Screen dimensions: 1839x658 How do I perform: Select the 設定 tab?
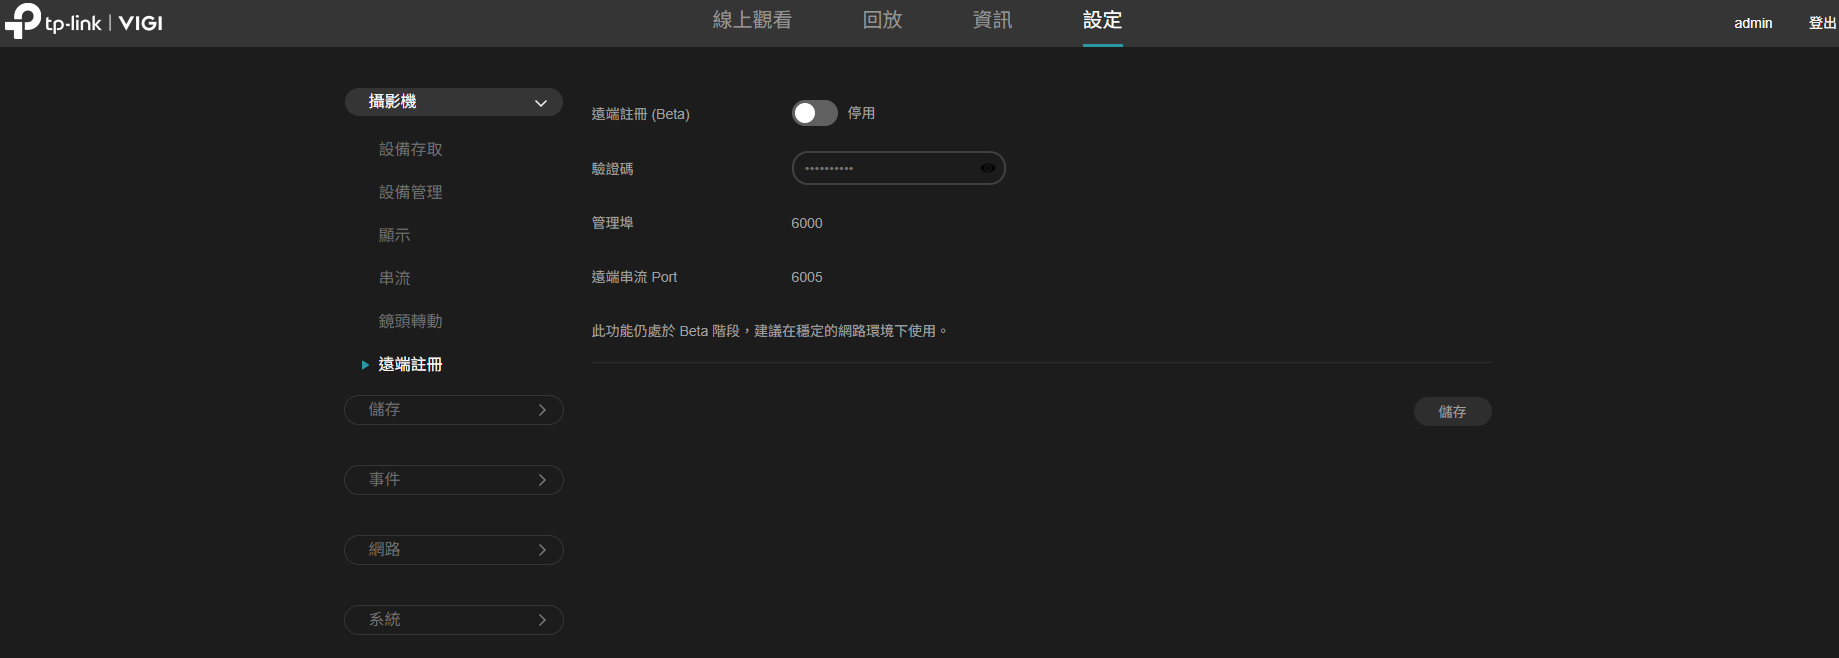coord(1102,21)
